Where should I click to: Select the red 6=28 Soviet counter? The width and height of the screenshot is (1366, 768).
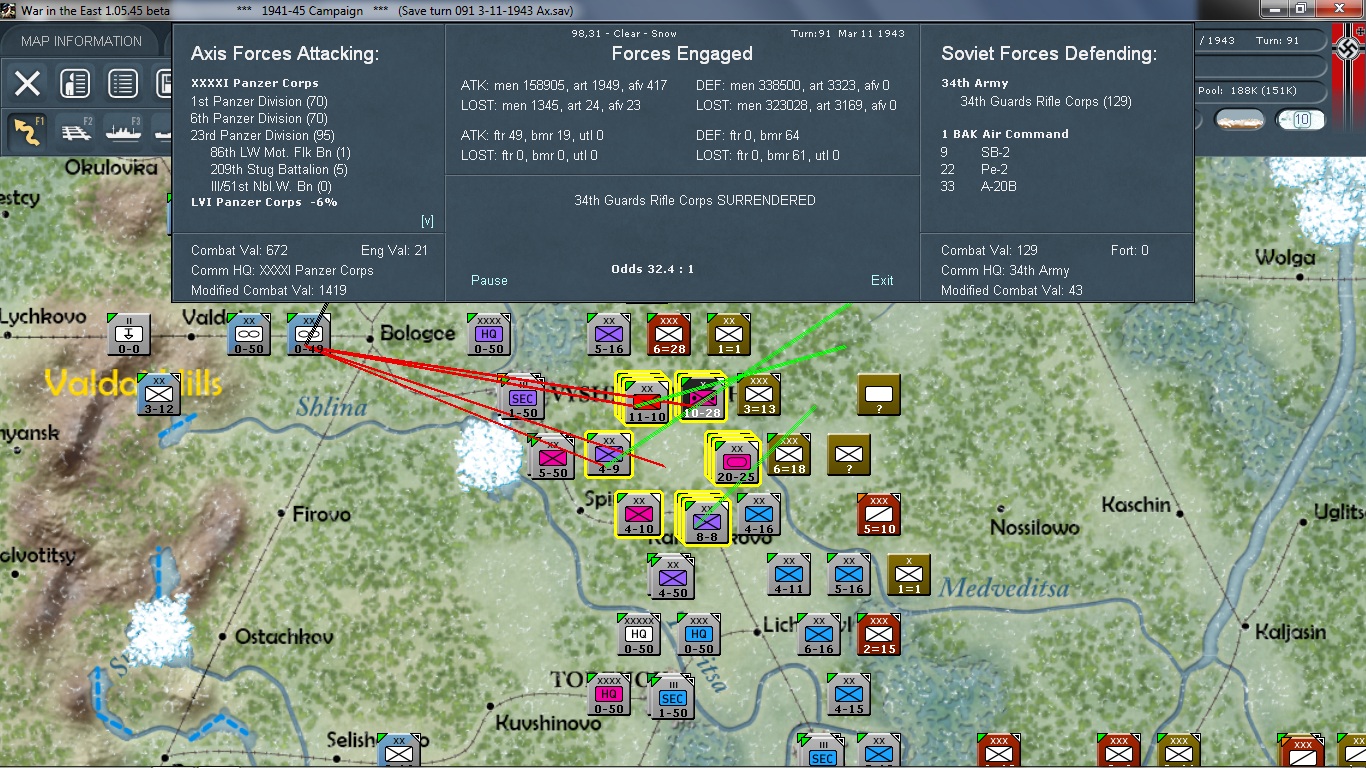click(669, 333)
